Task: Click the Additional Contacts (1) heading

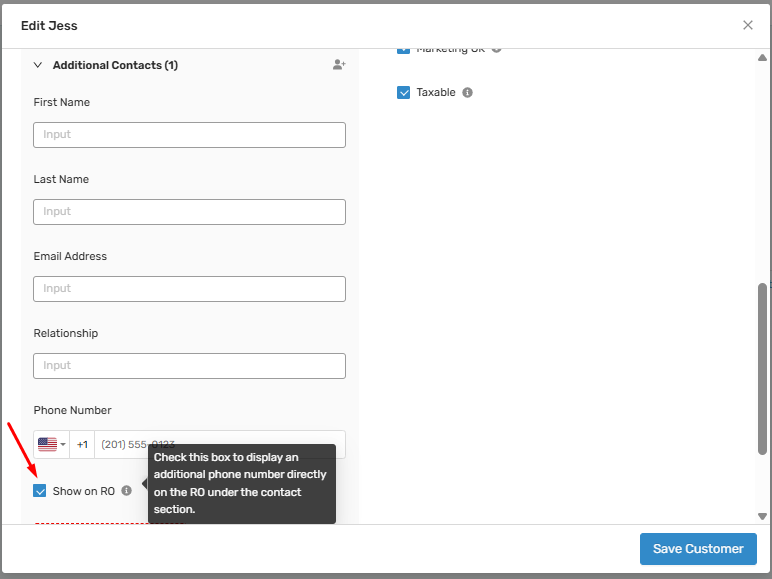Action: pos(115,65)
